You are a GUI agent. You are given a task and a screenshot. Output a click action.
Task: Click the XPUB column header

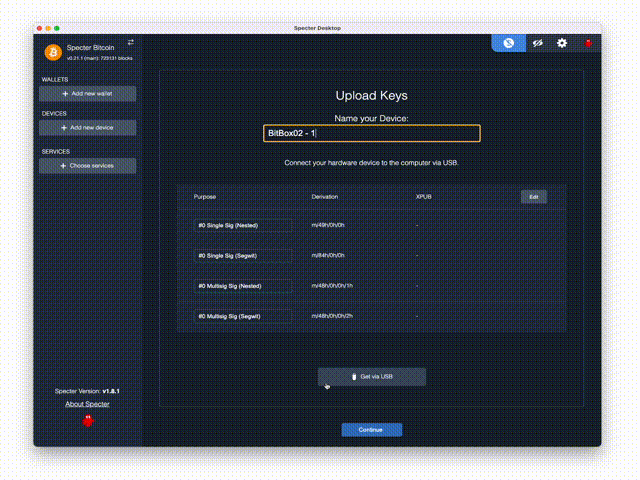(x=424, y=197)
